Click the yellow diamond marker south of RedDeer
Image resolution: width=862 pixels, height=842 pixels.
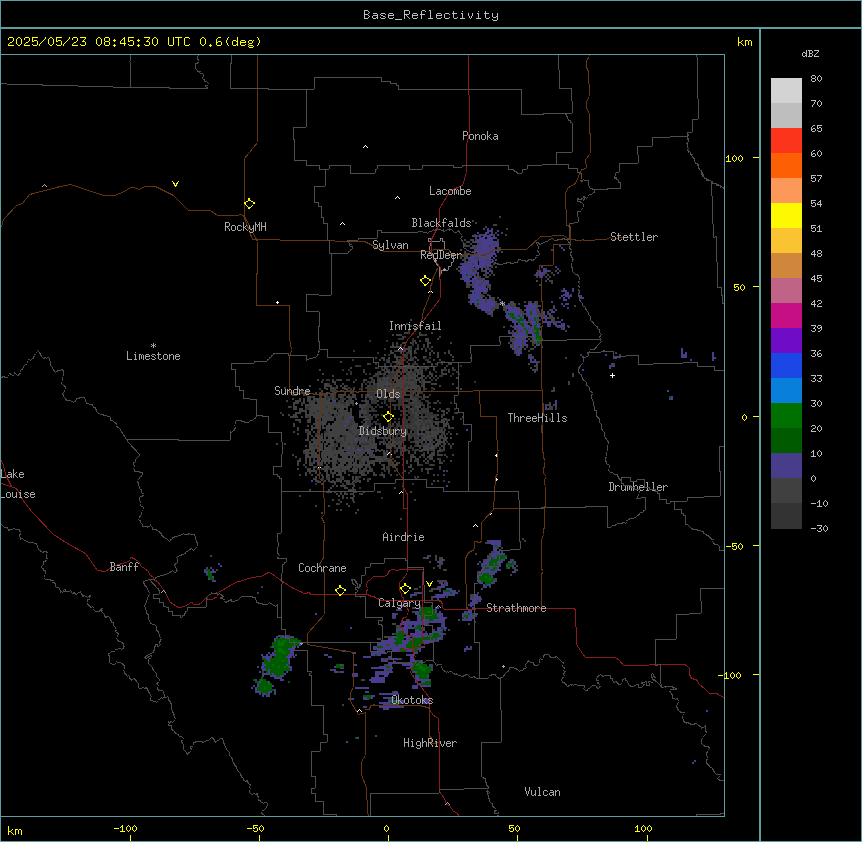(426, 281)
